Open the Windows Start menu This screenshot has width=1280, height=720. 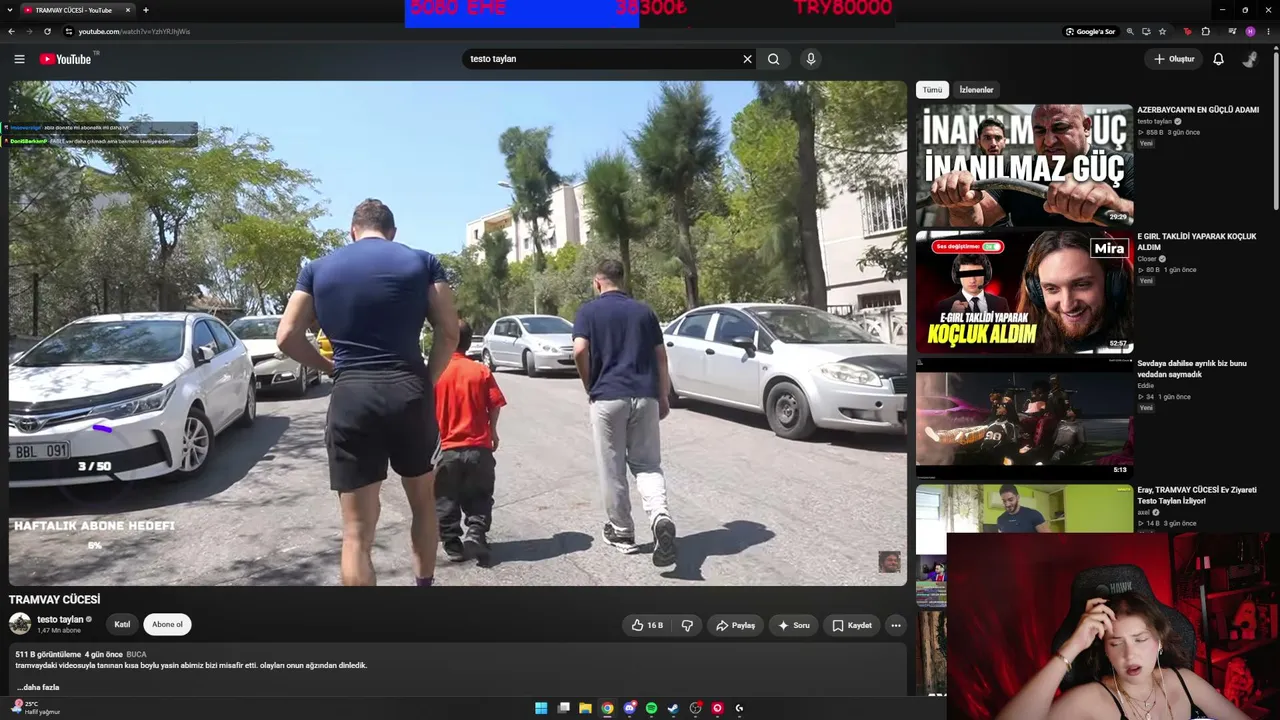(x=541, y=708)
